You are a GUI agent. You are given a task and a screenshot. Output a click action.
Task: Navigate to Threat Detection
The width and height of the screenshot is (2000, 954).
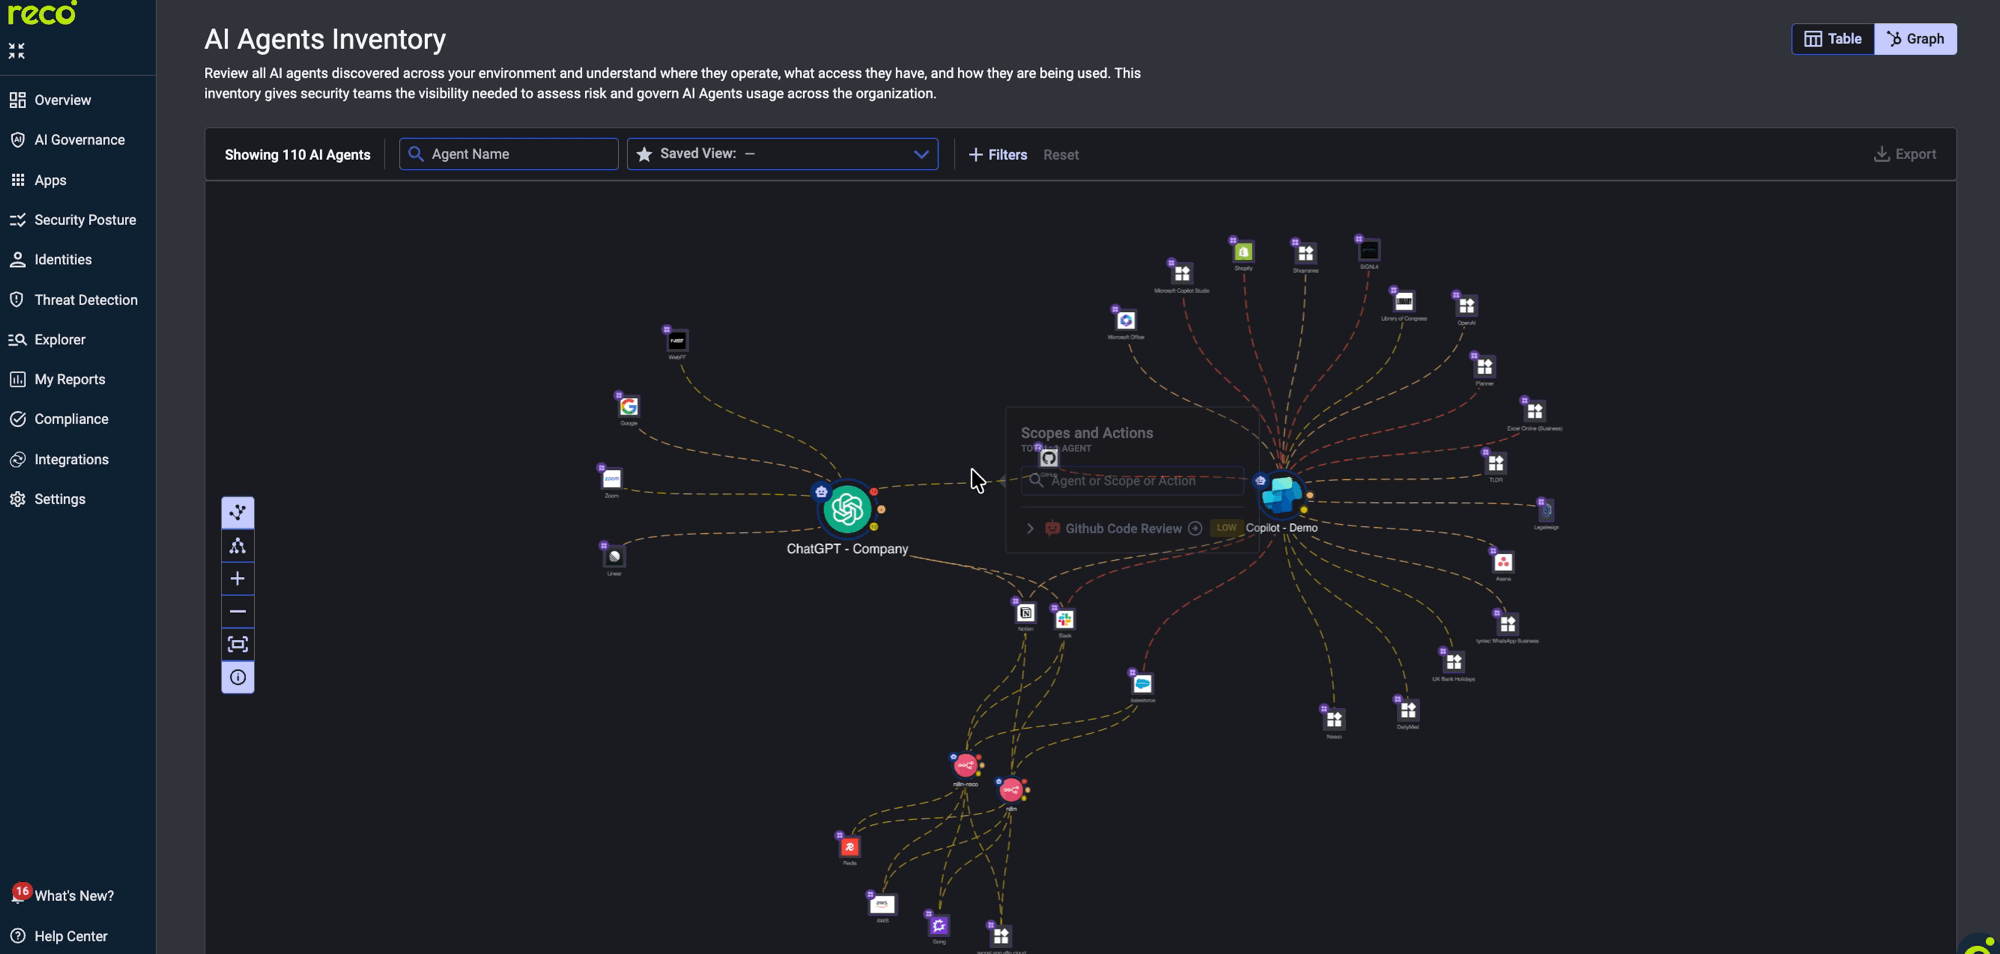pyautogui.click(x=87, y=299)
